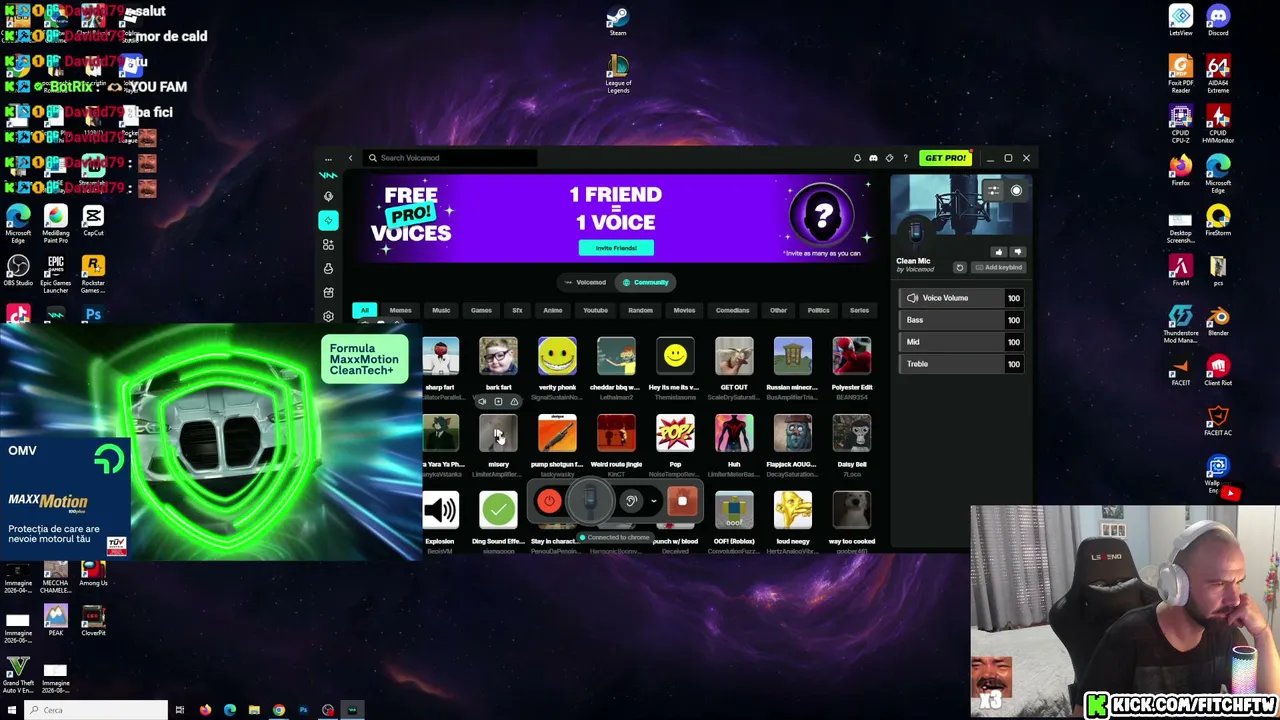Viewport: 1280px width, 720px height.
Task: Toggle the hear-myself ear button
Action: [x=631, y=501]
